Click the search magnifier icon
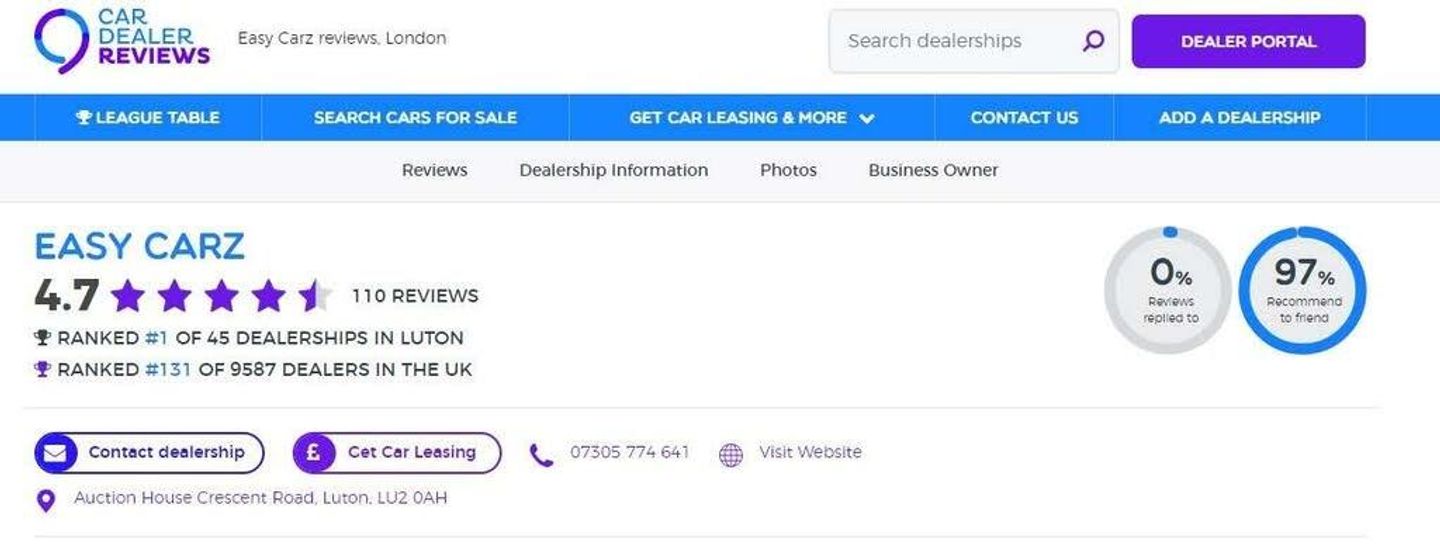Screen dimensions: 1440x555 pyautogui.click(x=1094, y=41)
